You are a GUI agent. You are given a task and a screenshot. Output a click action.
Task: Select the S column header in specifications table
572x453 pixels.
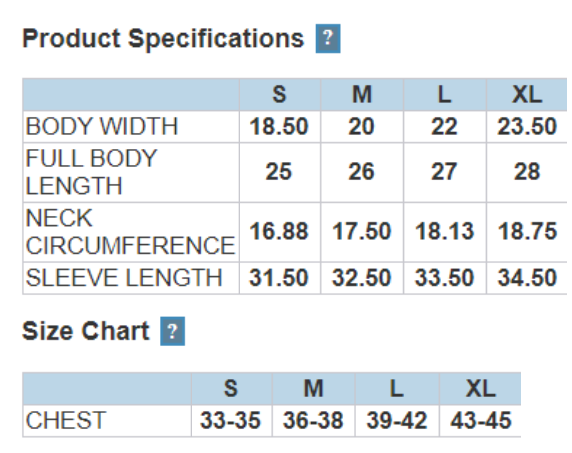tap(280, 94)
